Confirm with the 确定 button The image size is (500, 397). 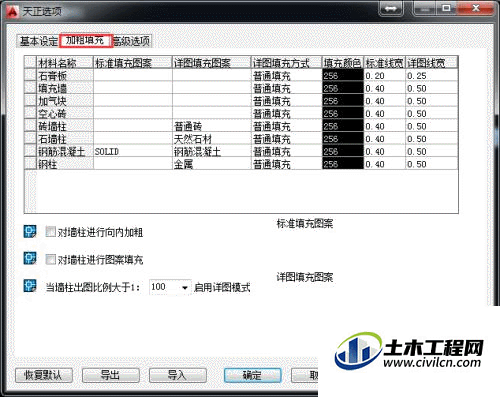coord(252,376)
